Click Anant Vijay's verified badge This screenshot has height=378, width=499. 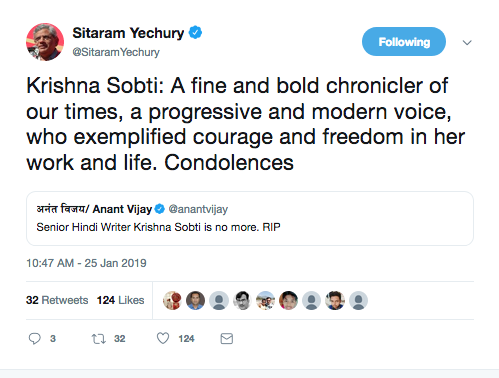pos(160,209)
